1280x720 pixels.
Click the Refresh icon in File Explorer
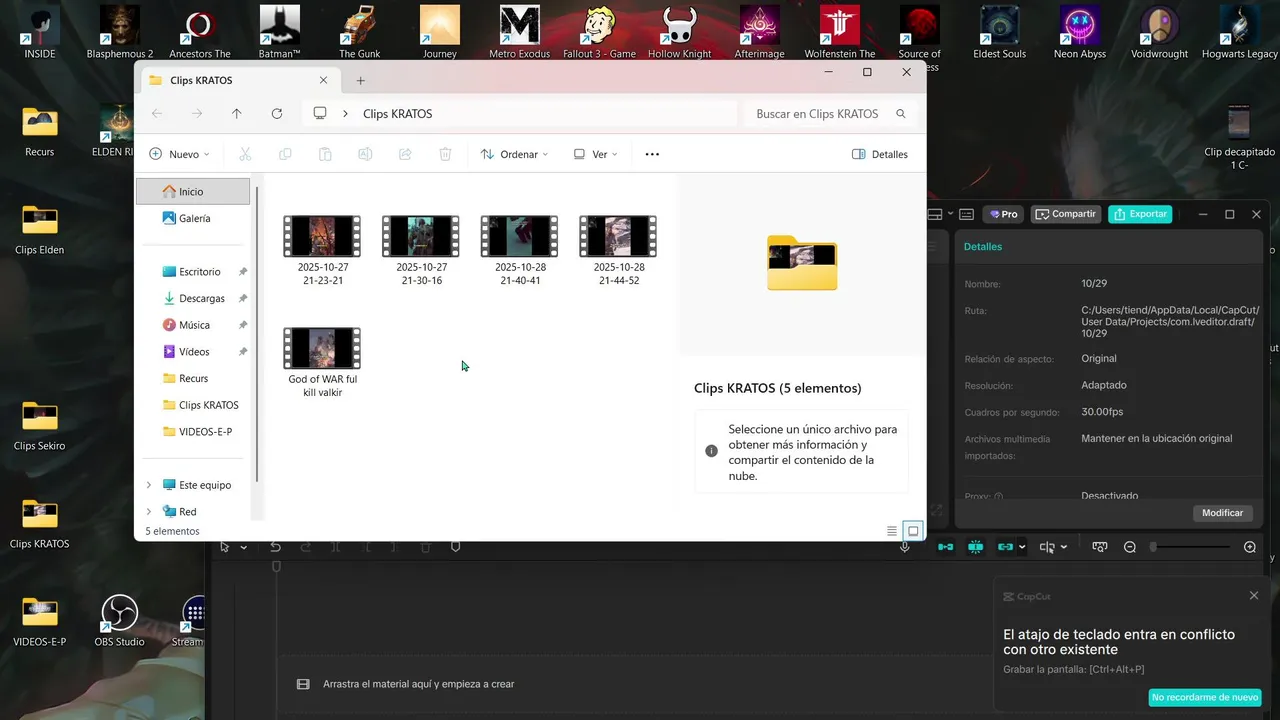click(x=277, y=114)
